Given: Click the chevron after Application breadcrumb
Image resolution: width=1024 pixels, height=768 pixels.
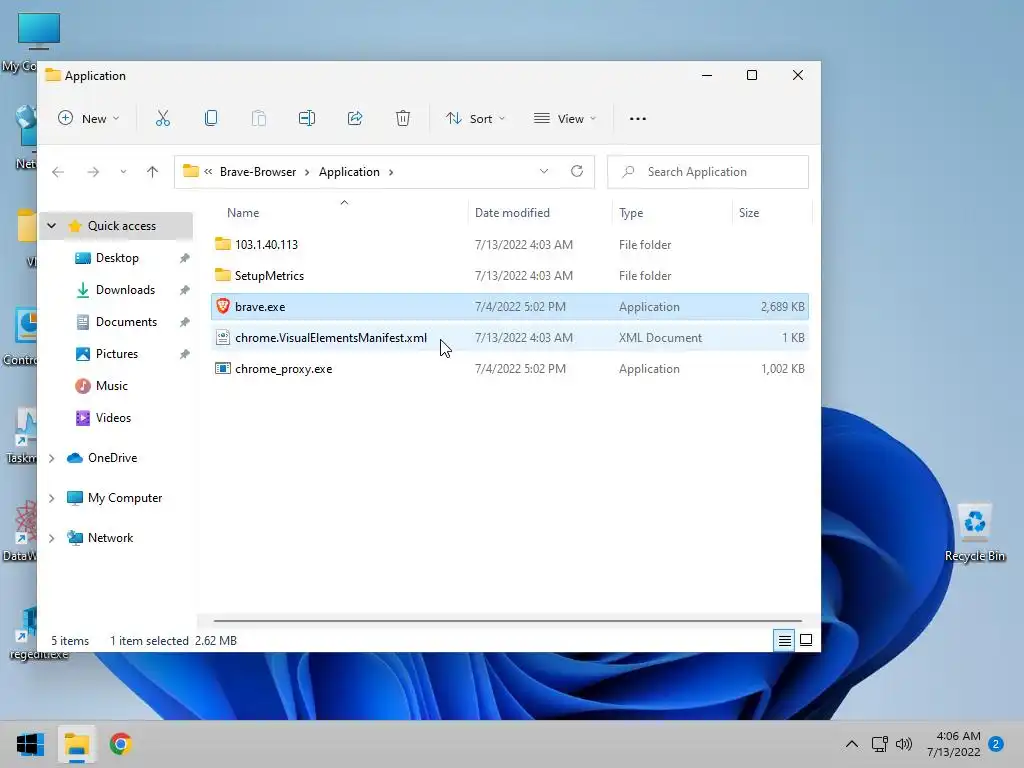Looking at the screenshot, I should coord(391,172).
